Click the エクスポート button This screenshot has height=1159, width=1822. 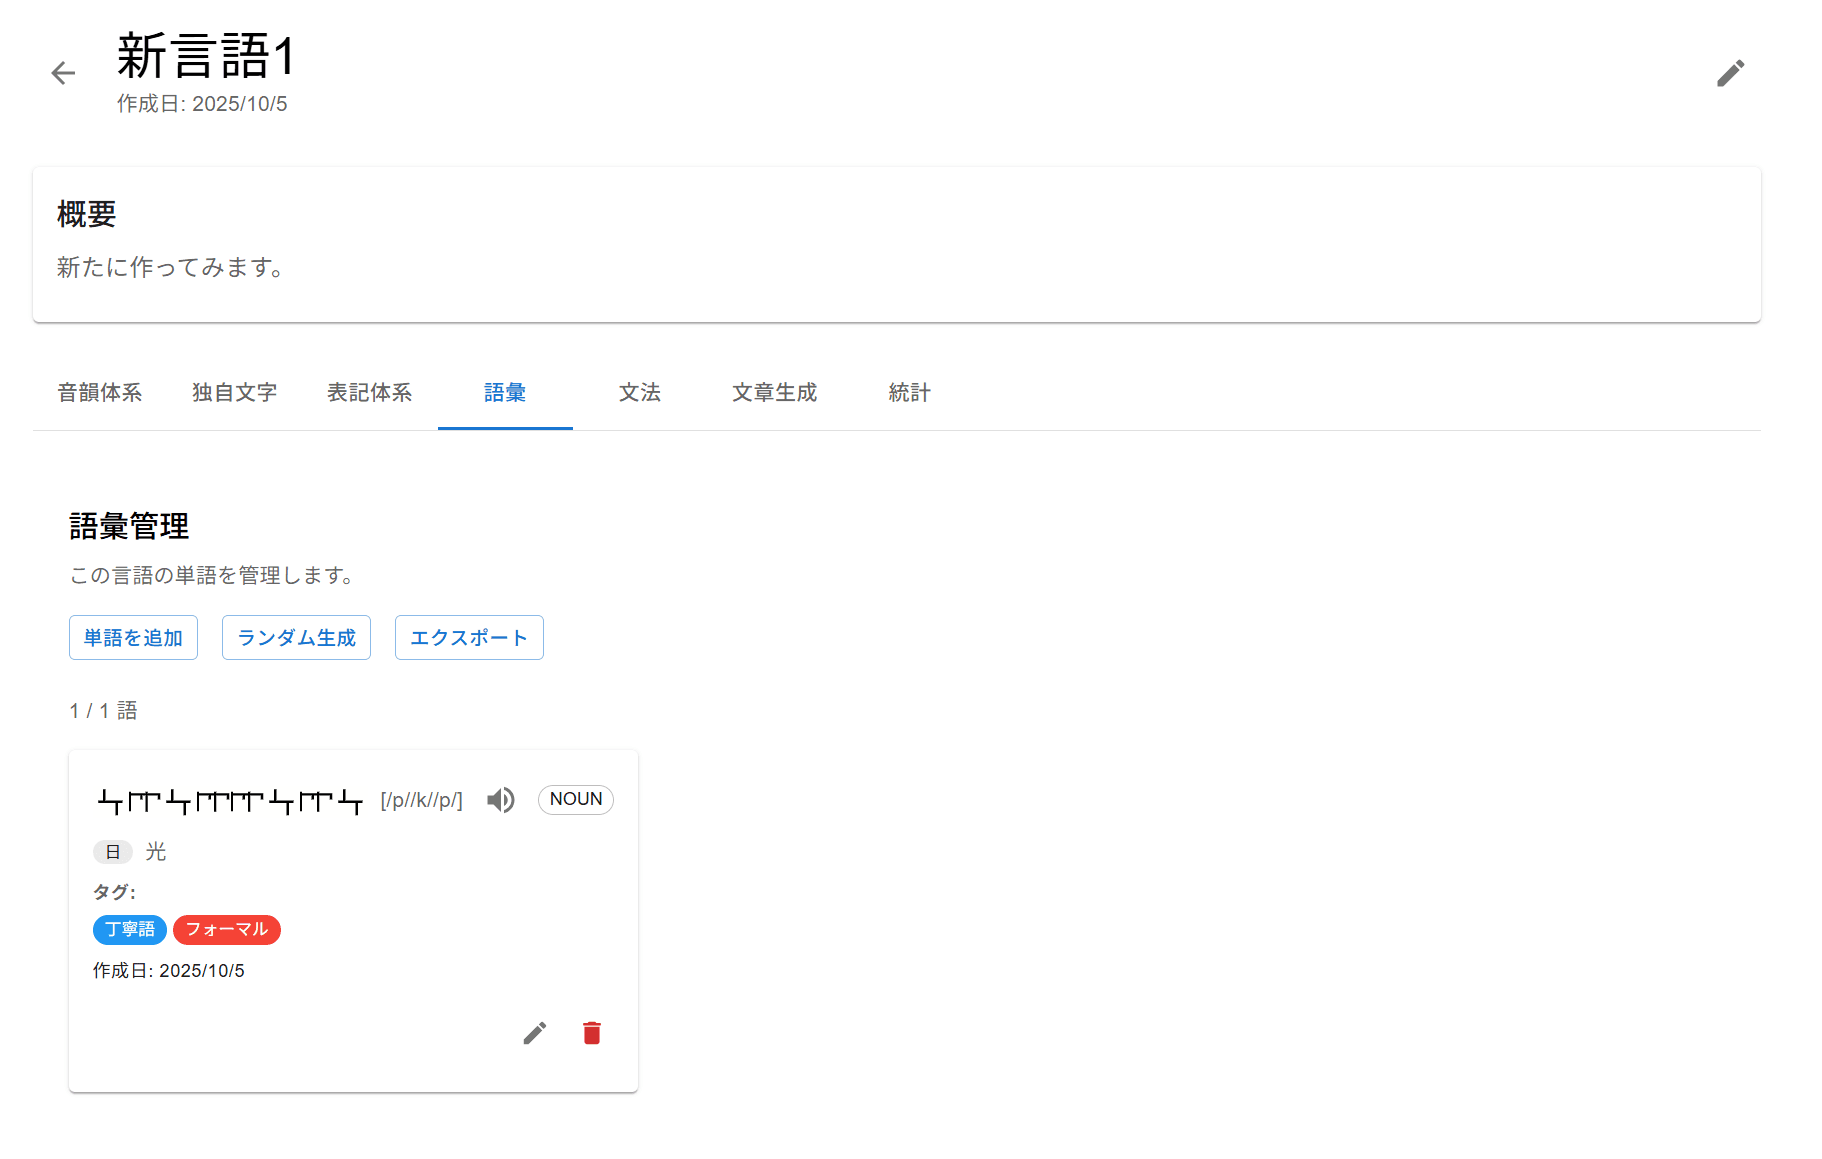click(469, 638)
